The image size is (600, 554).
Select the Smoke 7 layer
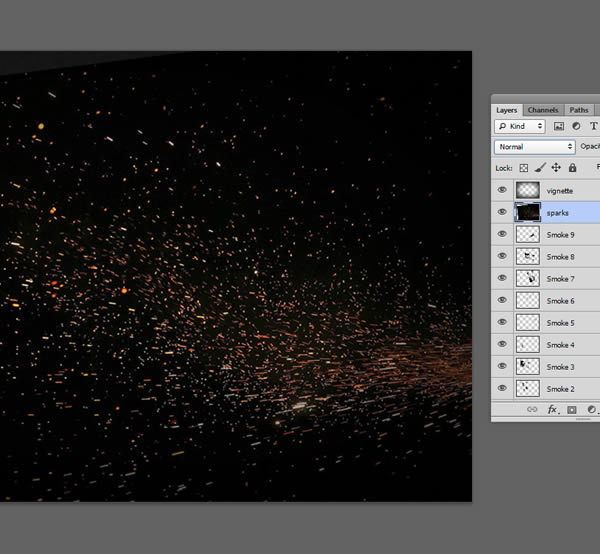tap(557, 279)
